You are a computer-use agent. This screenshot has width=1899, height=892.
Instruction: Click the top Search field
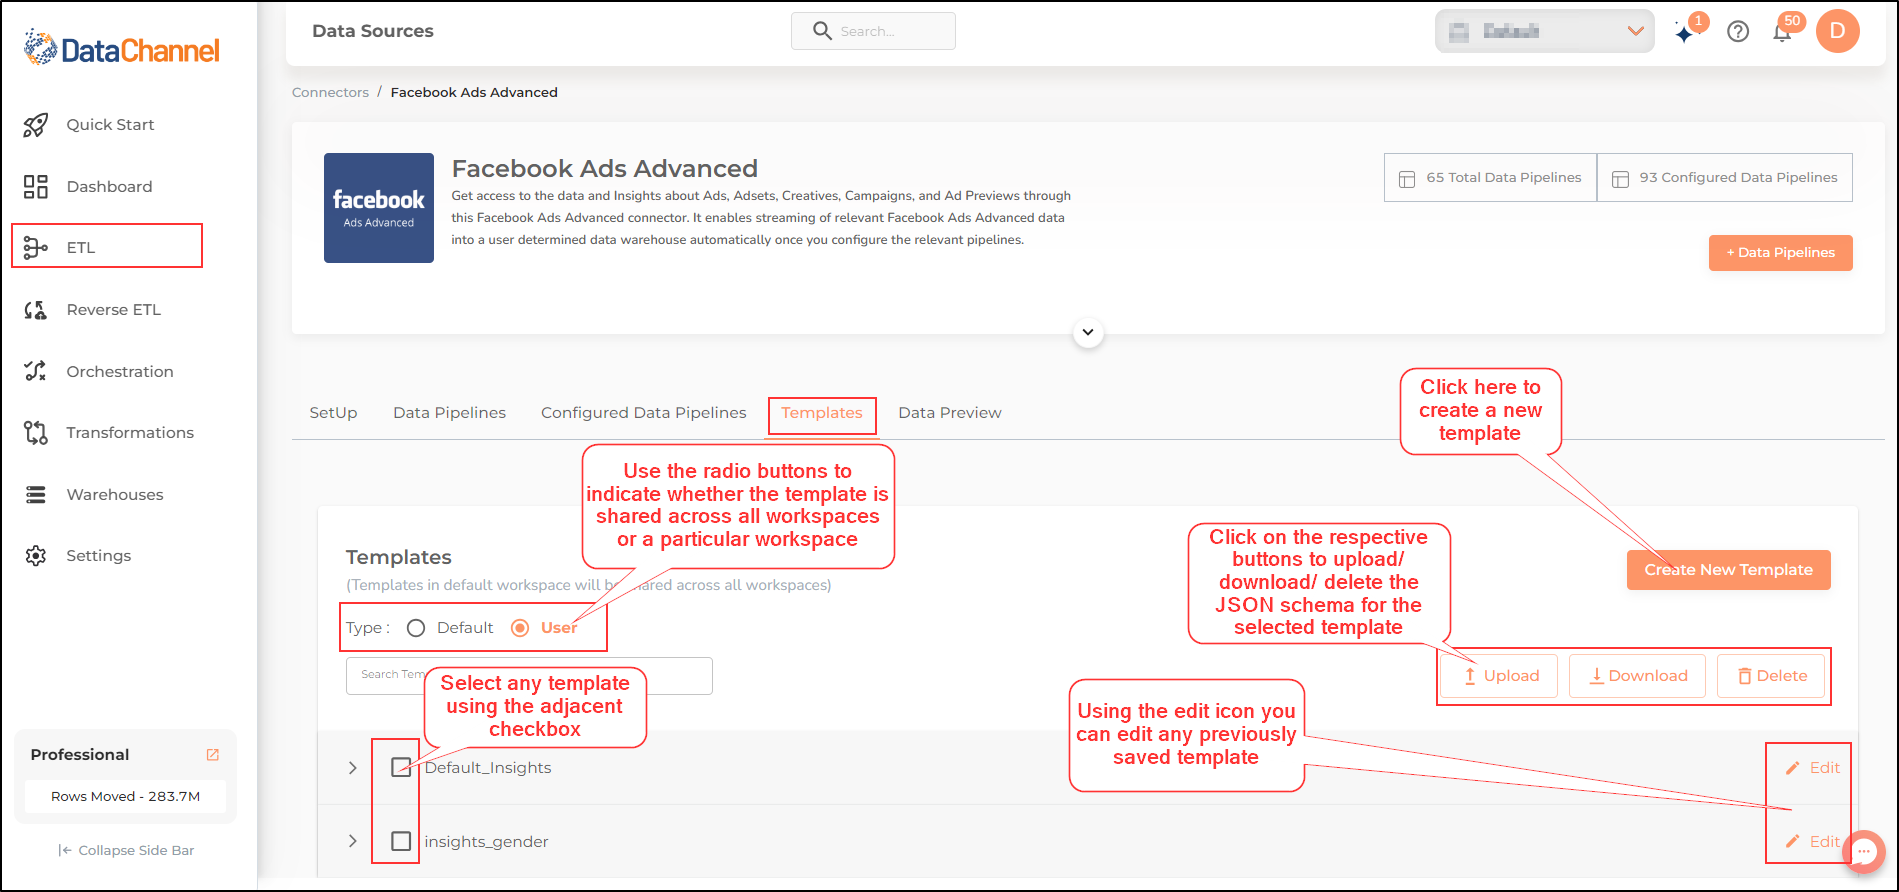click(873, 31)
